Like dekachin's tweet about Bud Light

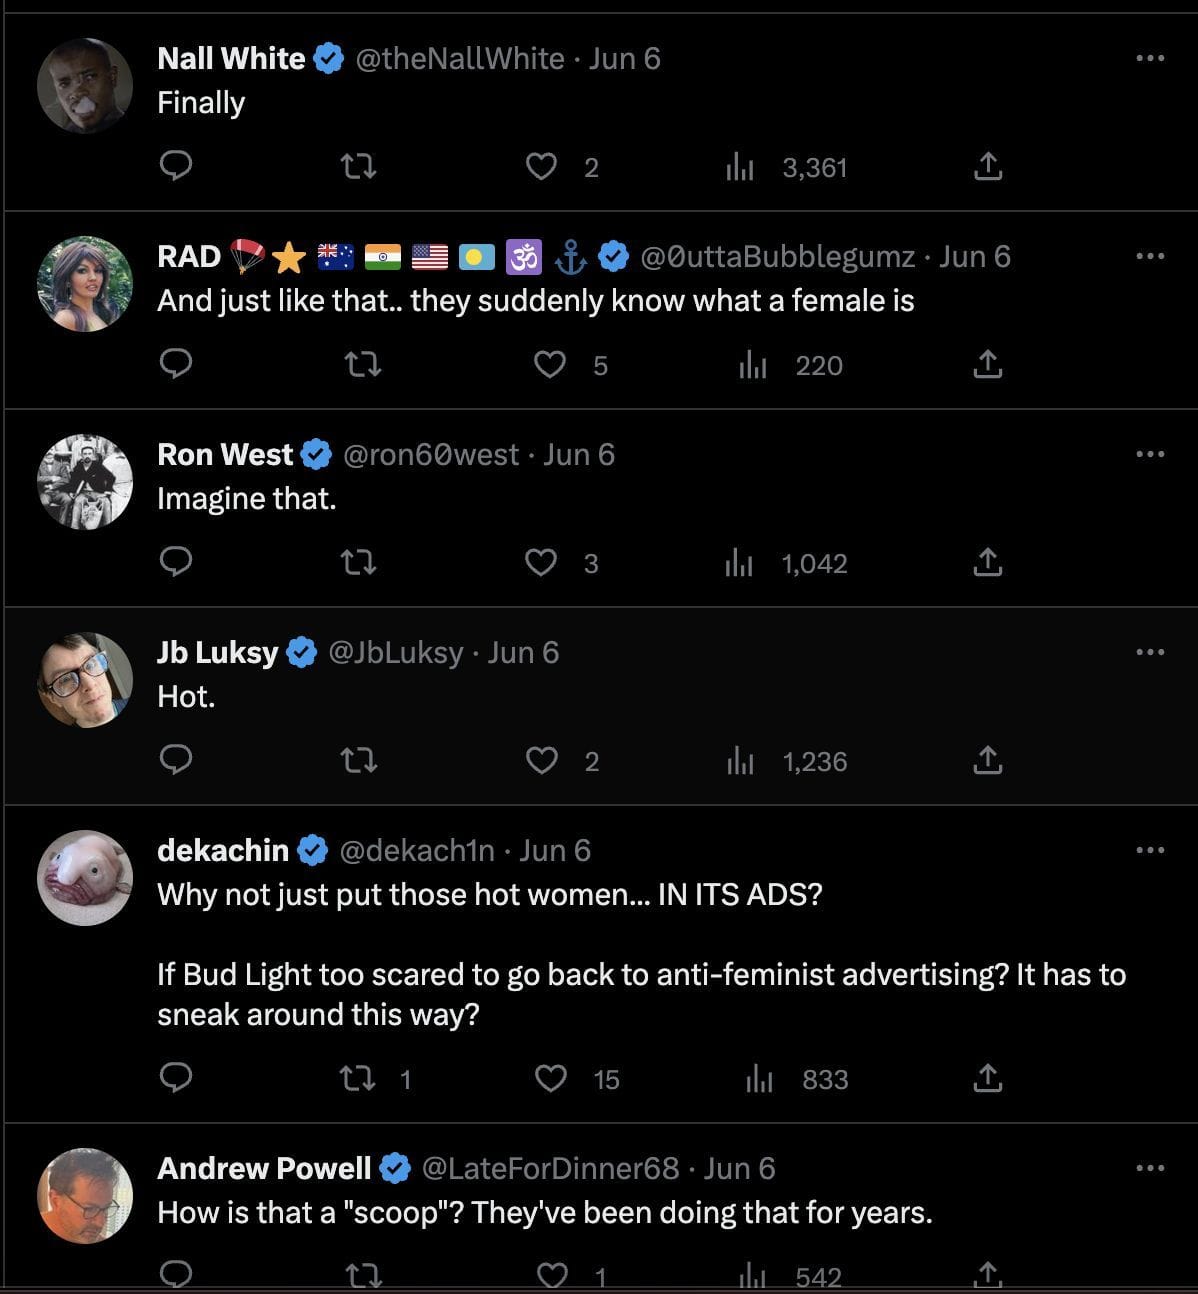(x=551, y=1079)
